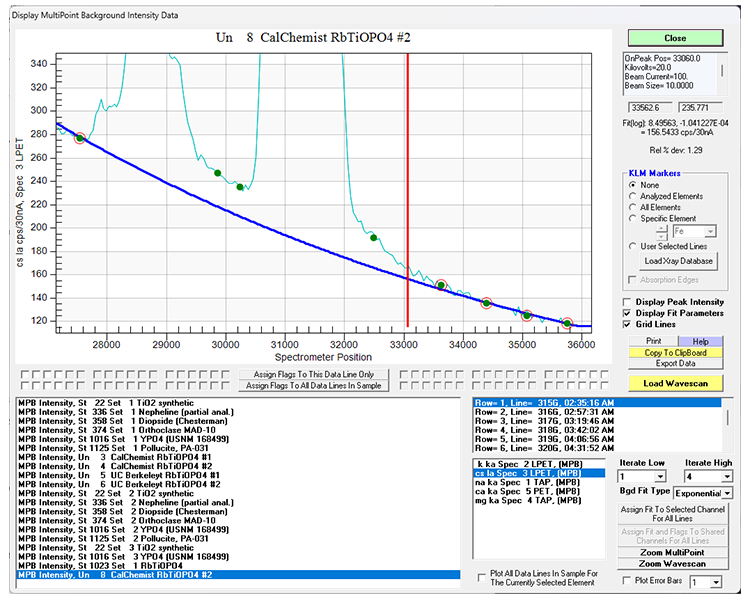Enable the Display Peak Intensity checkbox
Viewport: 750px width, 600px height.
coord(627,302)
